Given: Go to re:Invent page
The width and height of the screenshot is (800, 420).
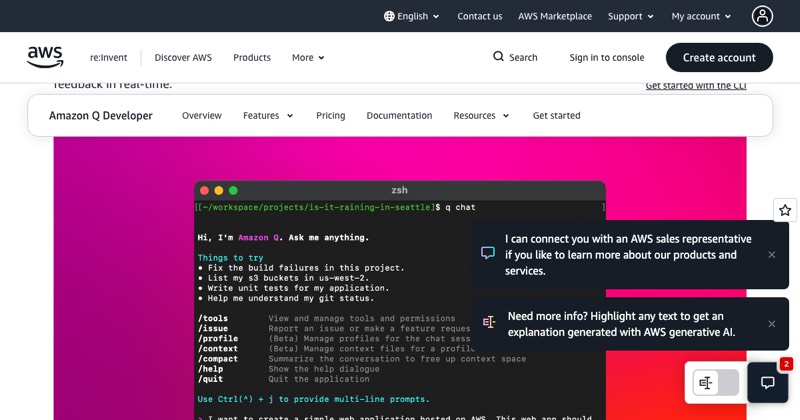Looking at the screenshot, I should click(109, 58).
